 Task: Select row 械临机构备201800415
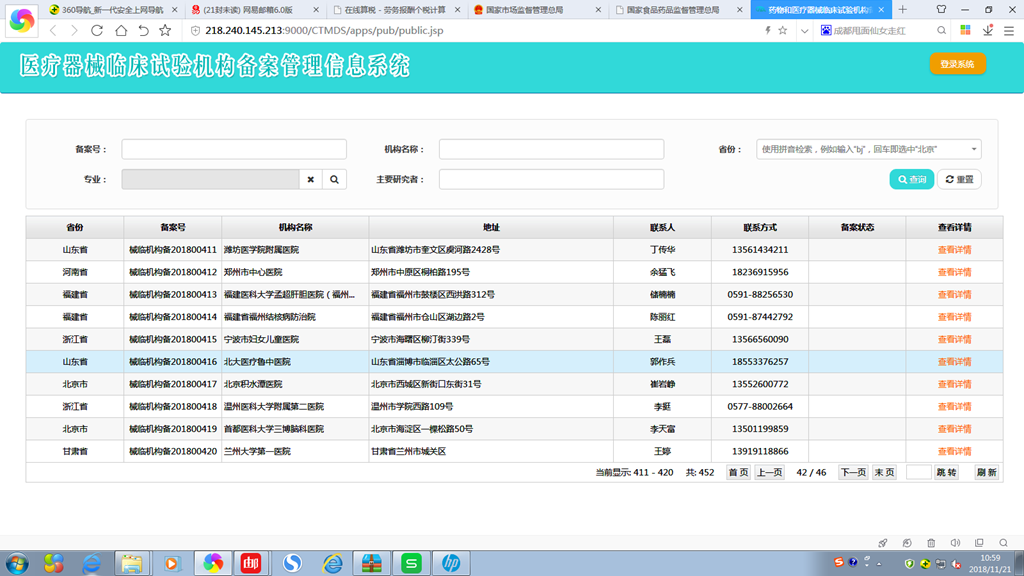point(515,340)
